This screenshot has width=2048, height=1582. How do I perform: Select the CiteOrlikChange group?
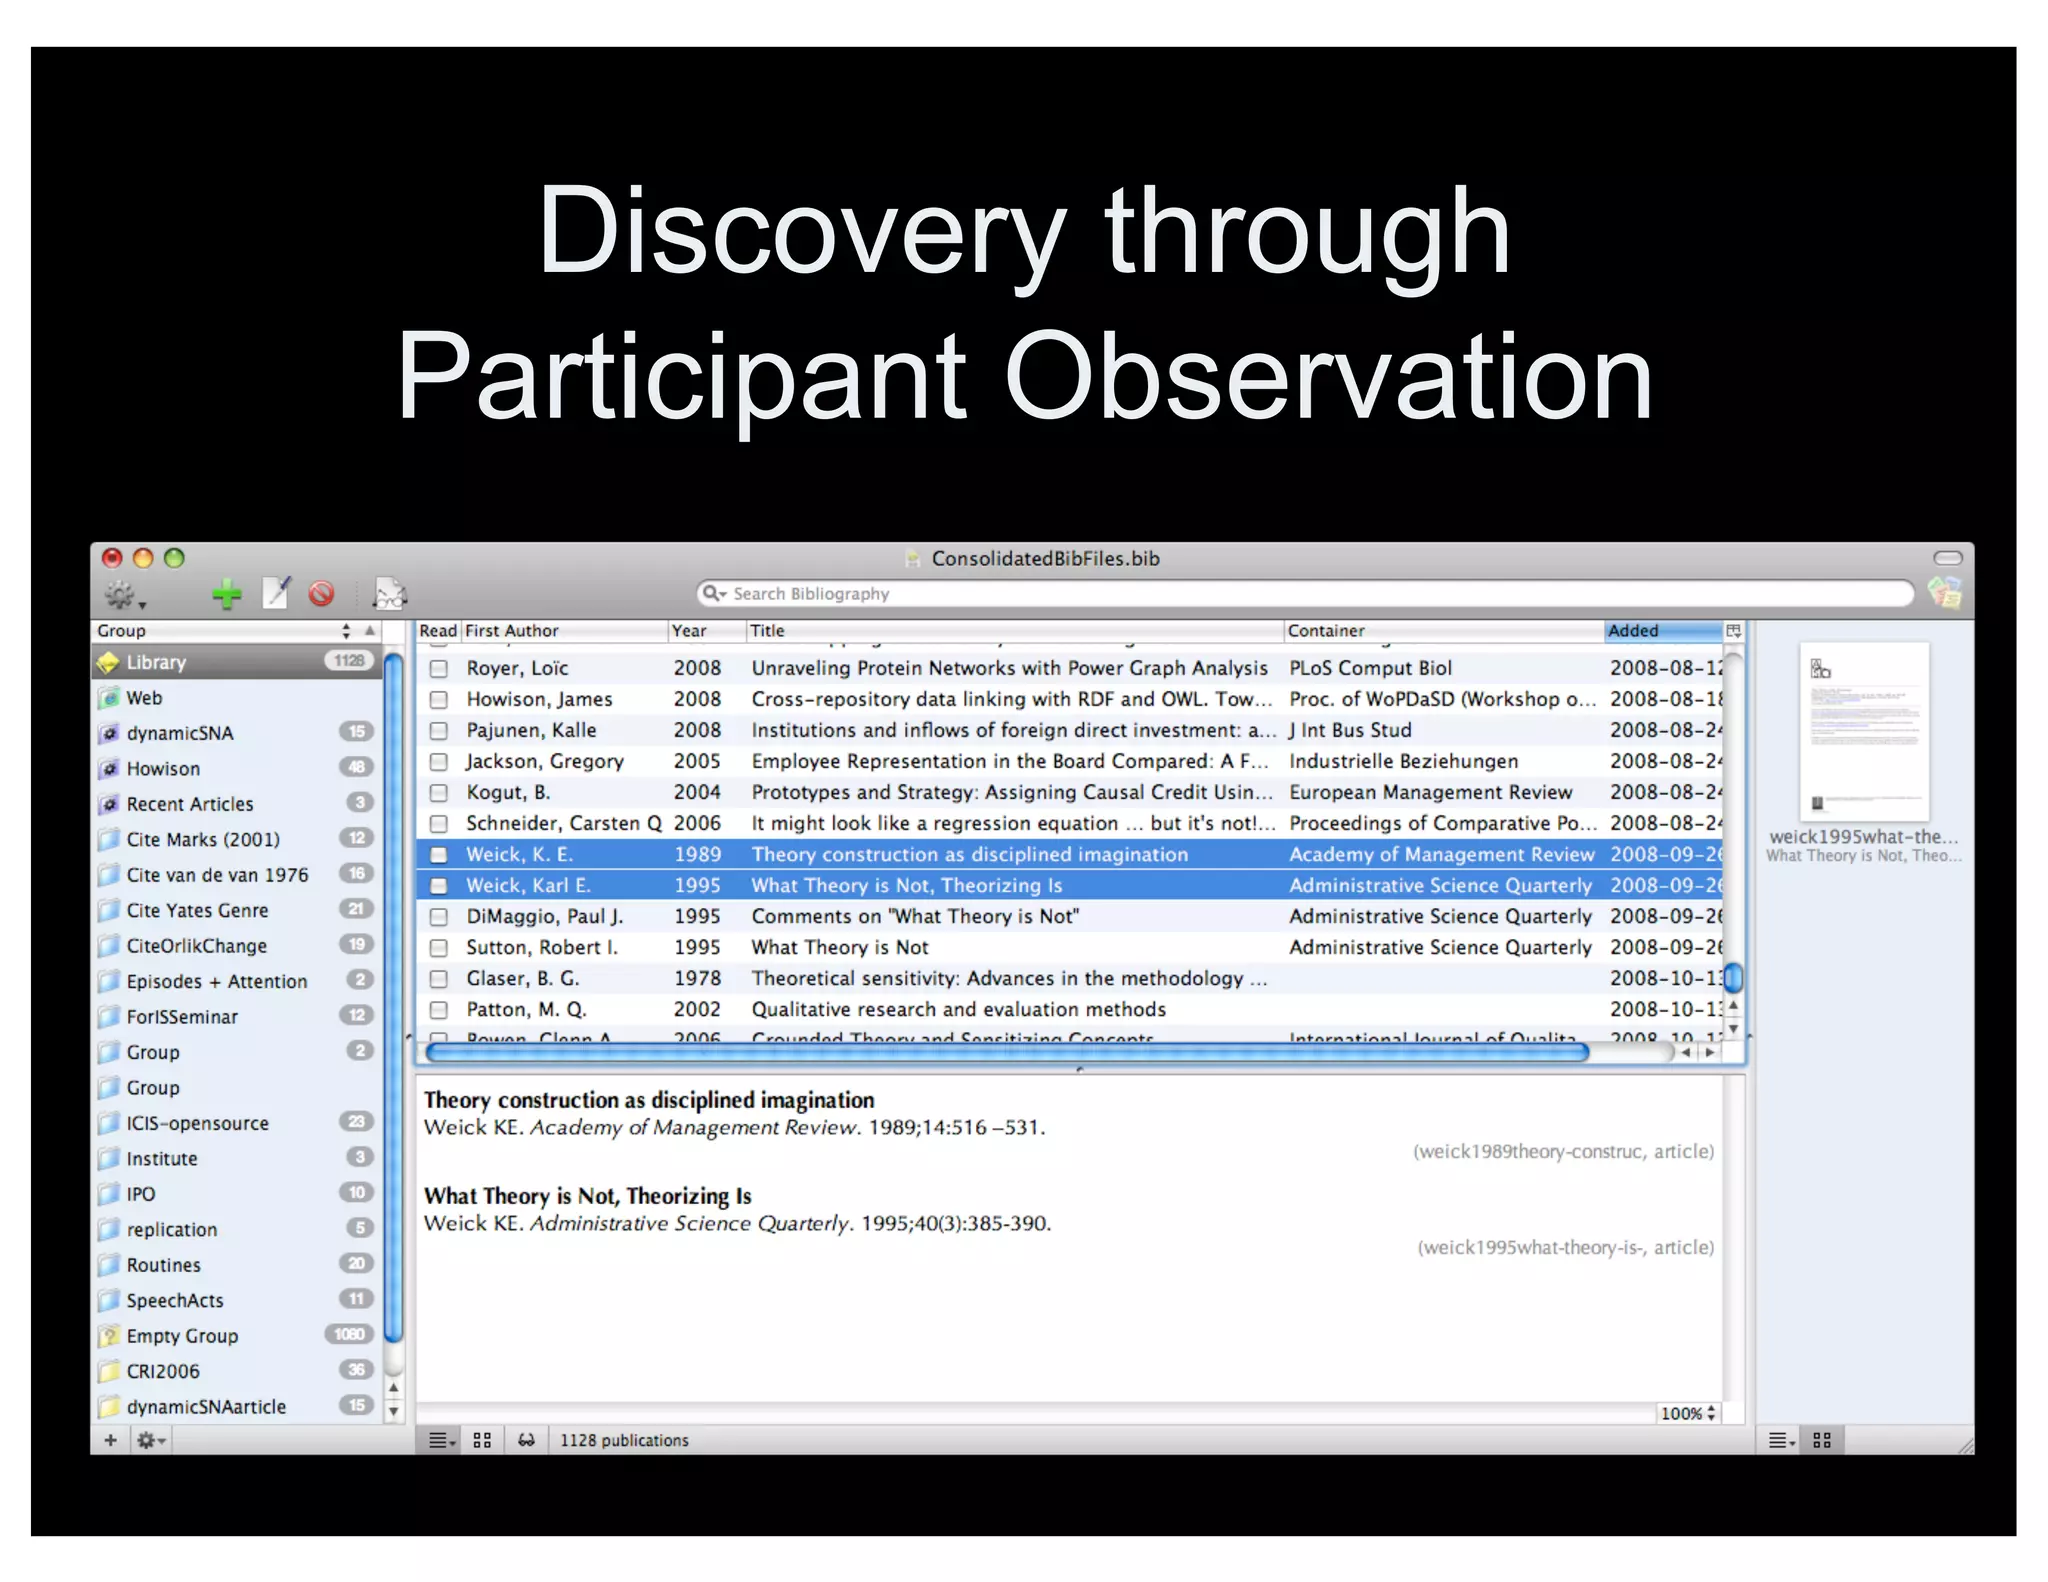(237, 946)
